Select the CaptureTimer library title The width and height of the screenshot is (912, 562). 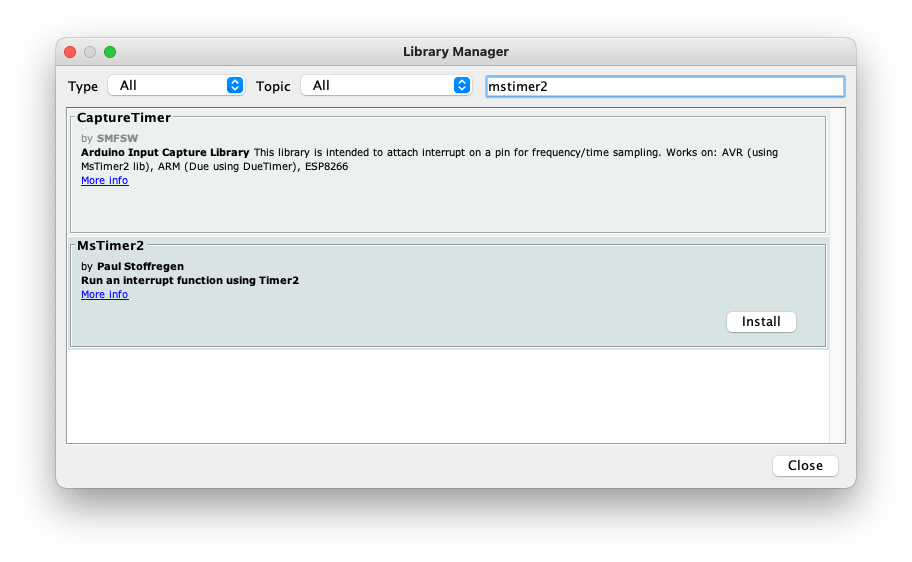click(x=124, y=118)
